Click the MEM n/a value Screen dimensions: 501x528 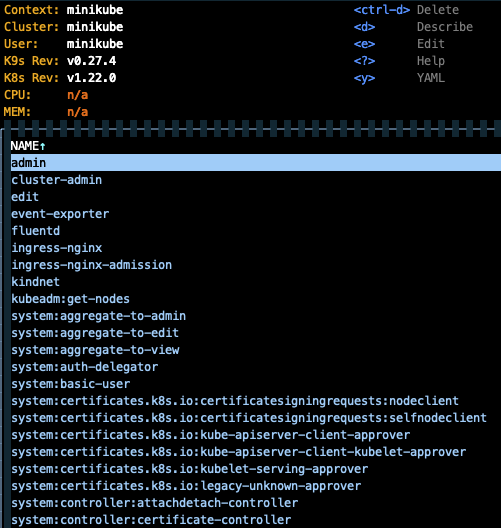77,112
